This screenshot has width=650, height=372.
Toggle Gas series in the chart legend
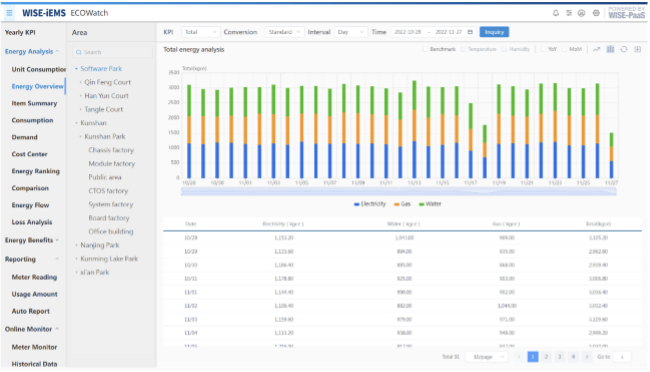(x=402, y=204)
